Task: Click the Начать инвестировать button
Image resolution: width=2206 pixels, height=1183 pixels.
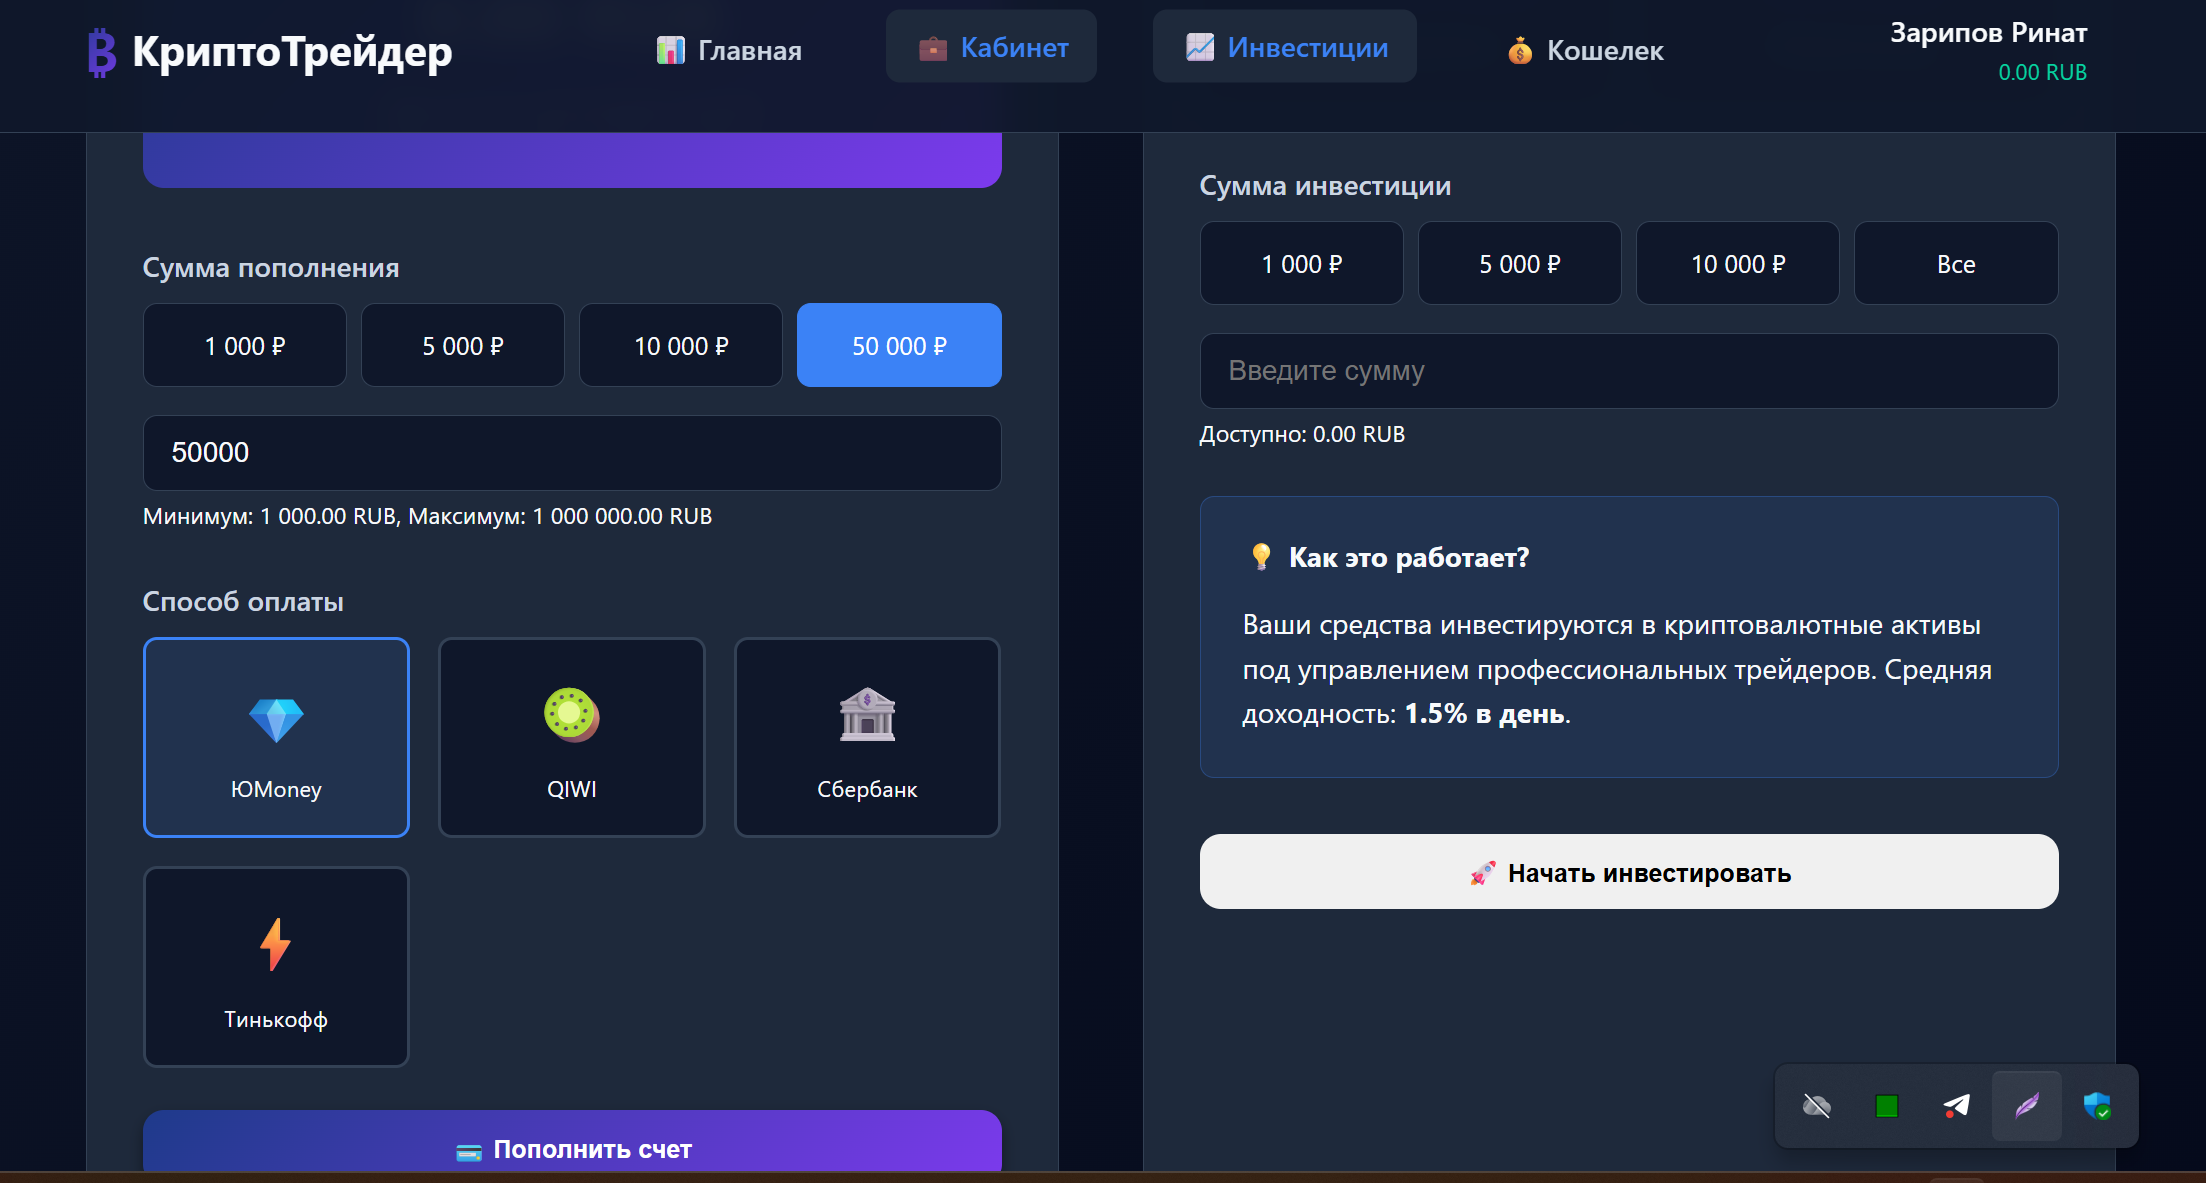Action: pyautogui.click(x=1629, y=872)
